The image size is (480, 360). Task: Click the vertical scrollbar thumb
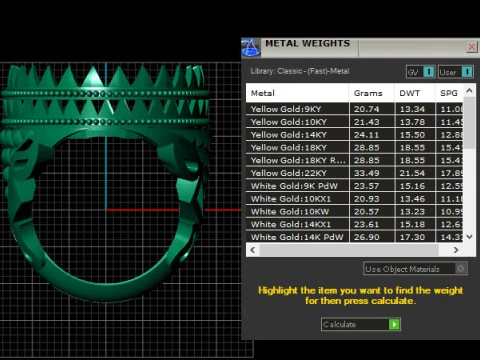pyautogui.click(x=469, y=123)
